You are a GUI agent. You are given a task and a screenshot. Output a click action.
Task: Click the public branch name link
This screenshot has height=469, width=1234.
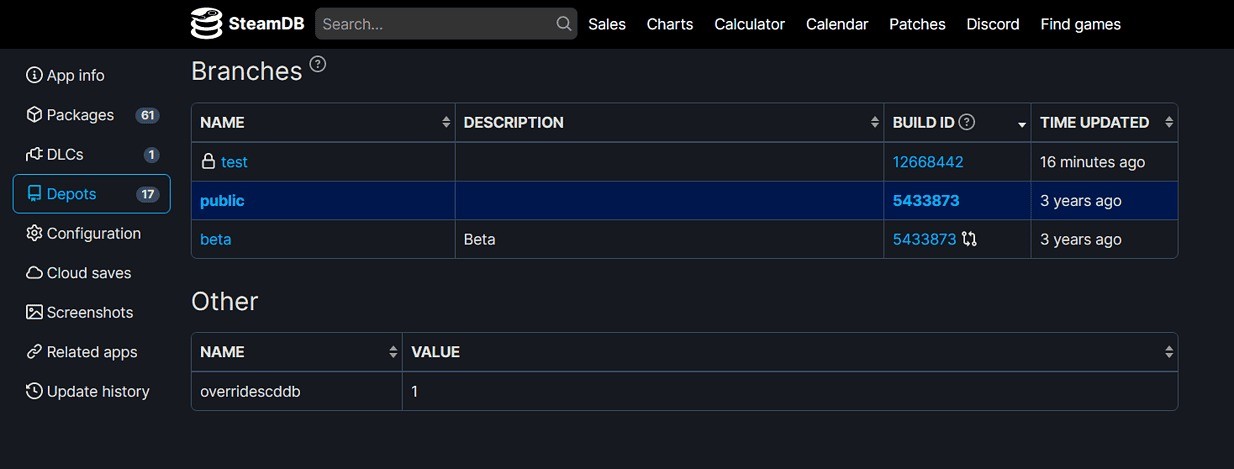pyautogui.click(x=222, y=201)
